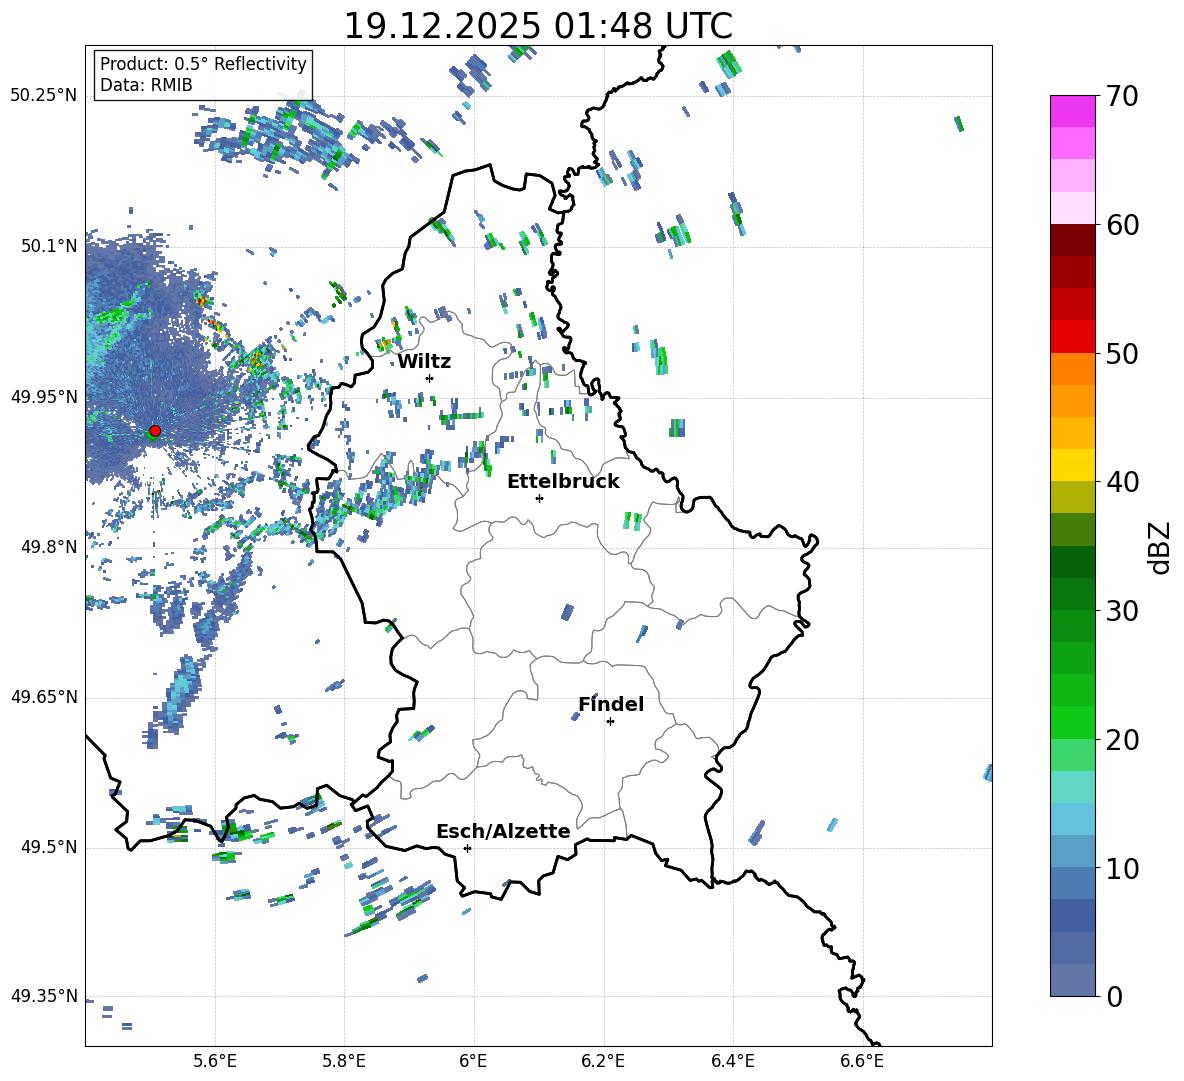This screenshot has width=1184, height=1081.
Task: Click the cross marker below Ettelbruck
Action: (539, 498)
